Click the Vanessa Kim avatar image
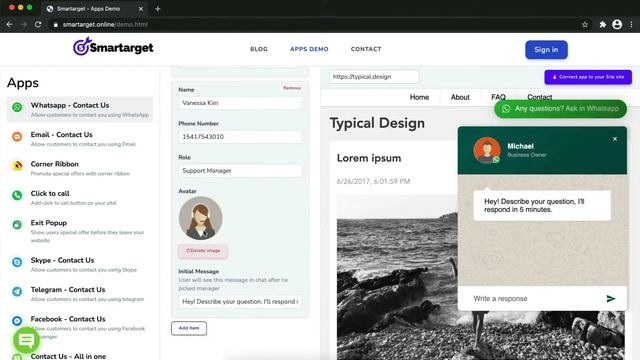The height and width of the screenshot is (360, 640). point(200,218)
